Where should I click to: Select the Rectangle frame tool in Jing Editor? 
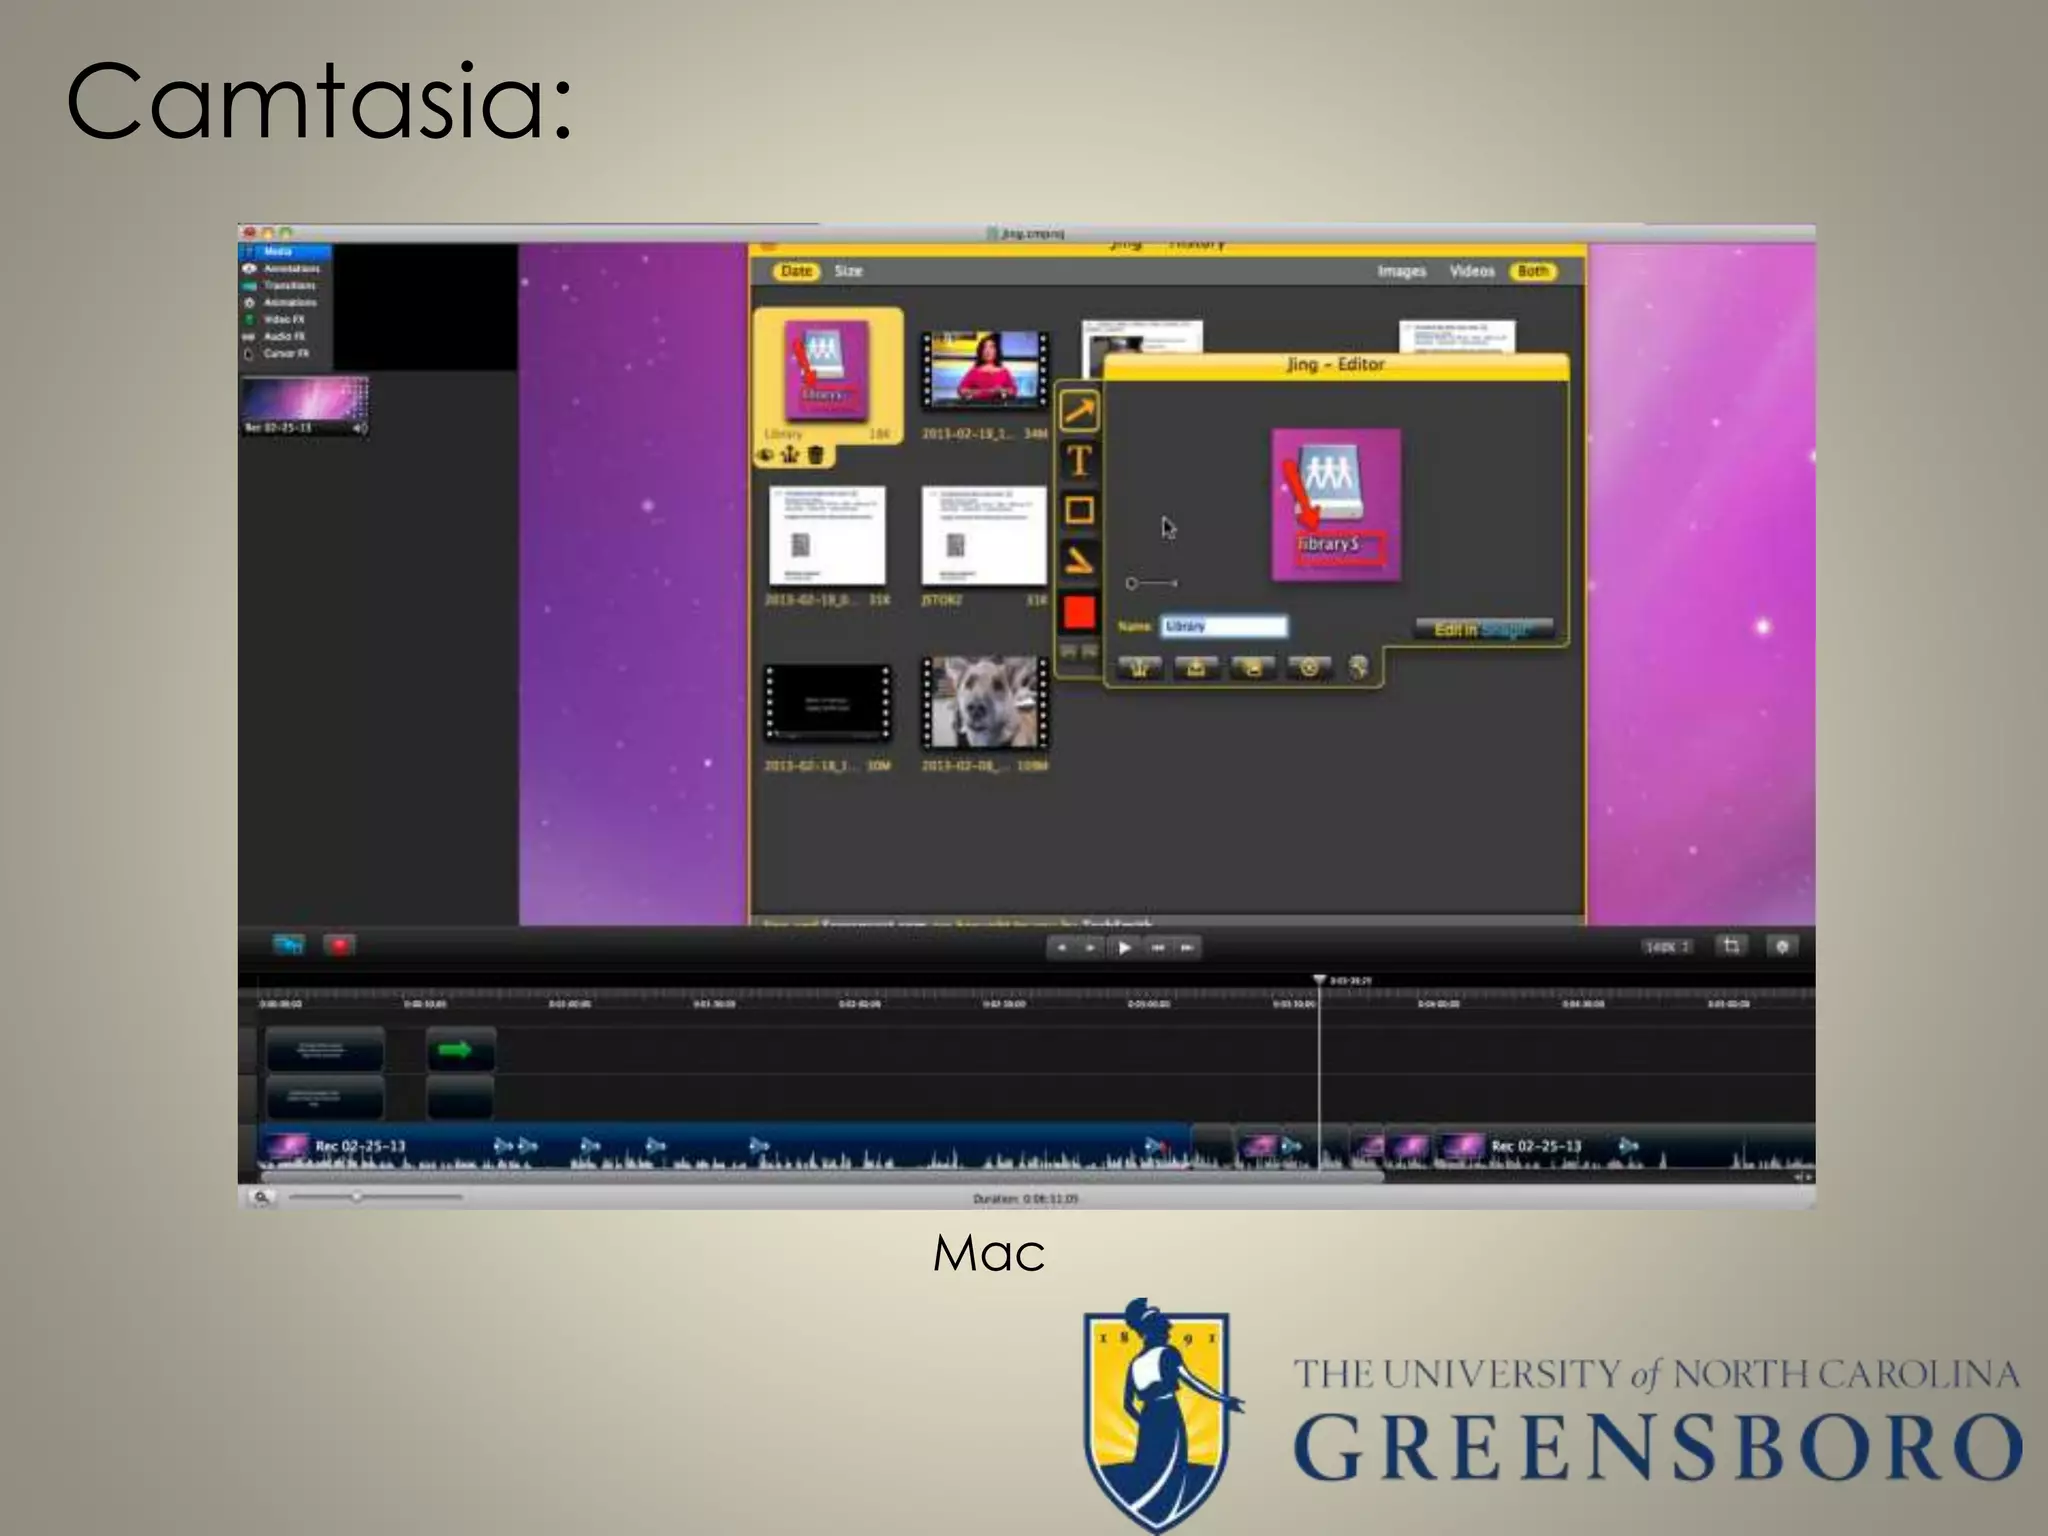(1079, 511)
